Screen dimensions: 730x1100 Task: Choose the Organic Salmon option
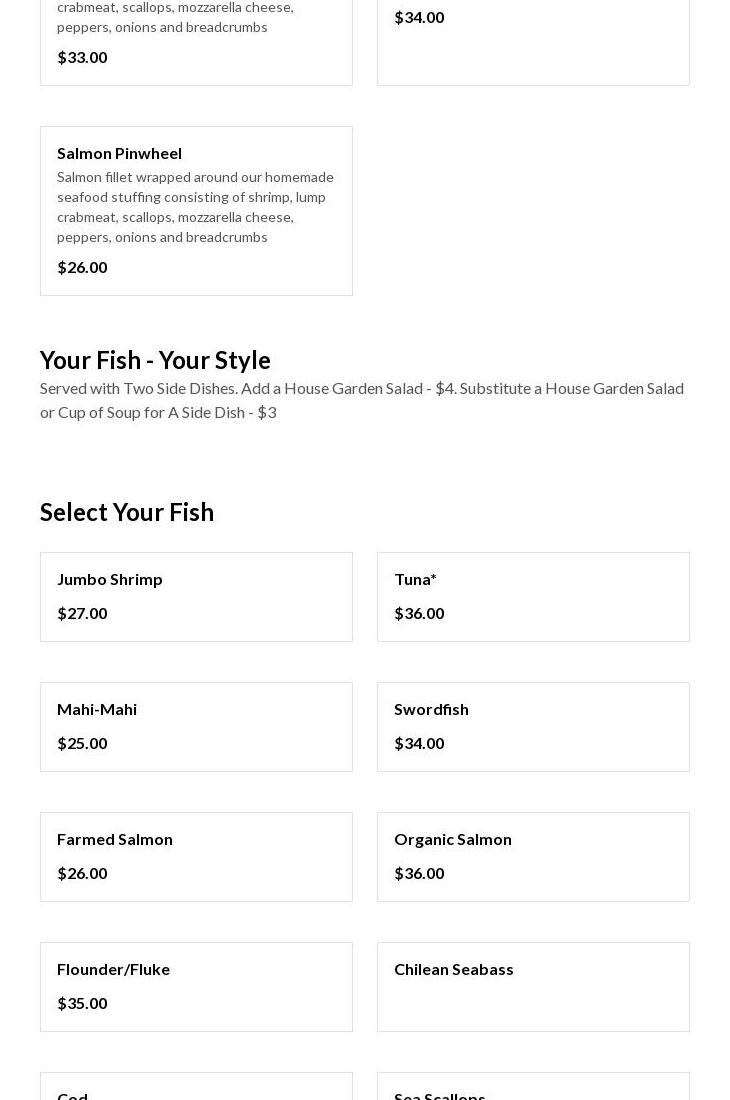click(x=533, y=857)
